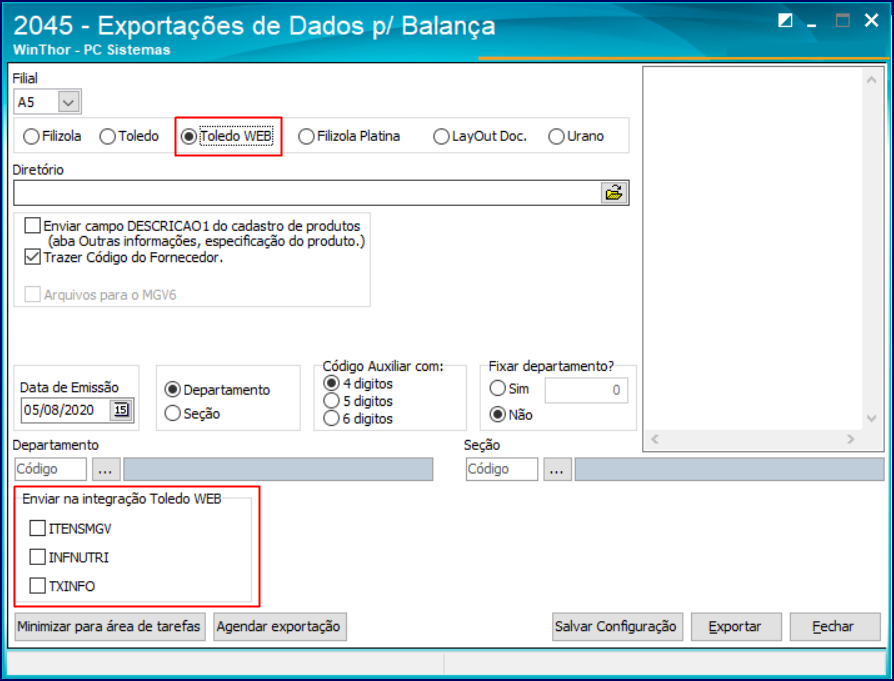Click the Fechar button
The height and width of the screenshot is (681, 894).
pos(835,627)
